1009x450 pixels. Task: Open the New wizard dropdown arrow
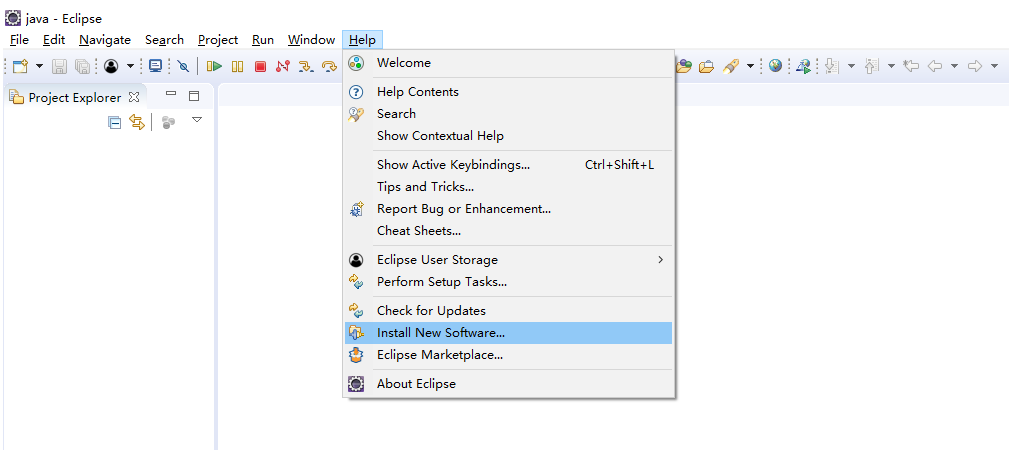tap(39, 66)
